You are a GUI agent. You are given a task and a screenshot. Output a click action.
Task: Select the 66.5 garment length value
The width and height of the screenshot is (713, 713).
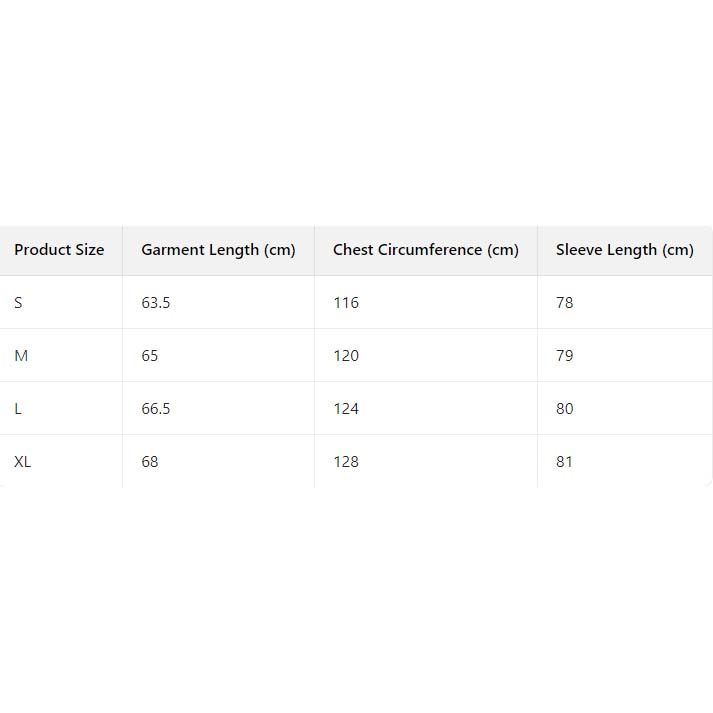156,409
